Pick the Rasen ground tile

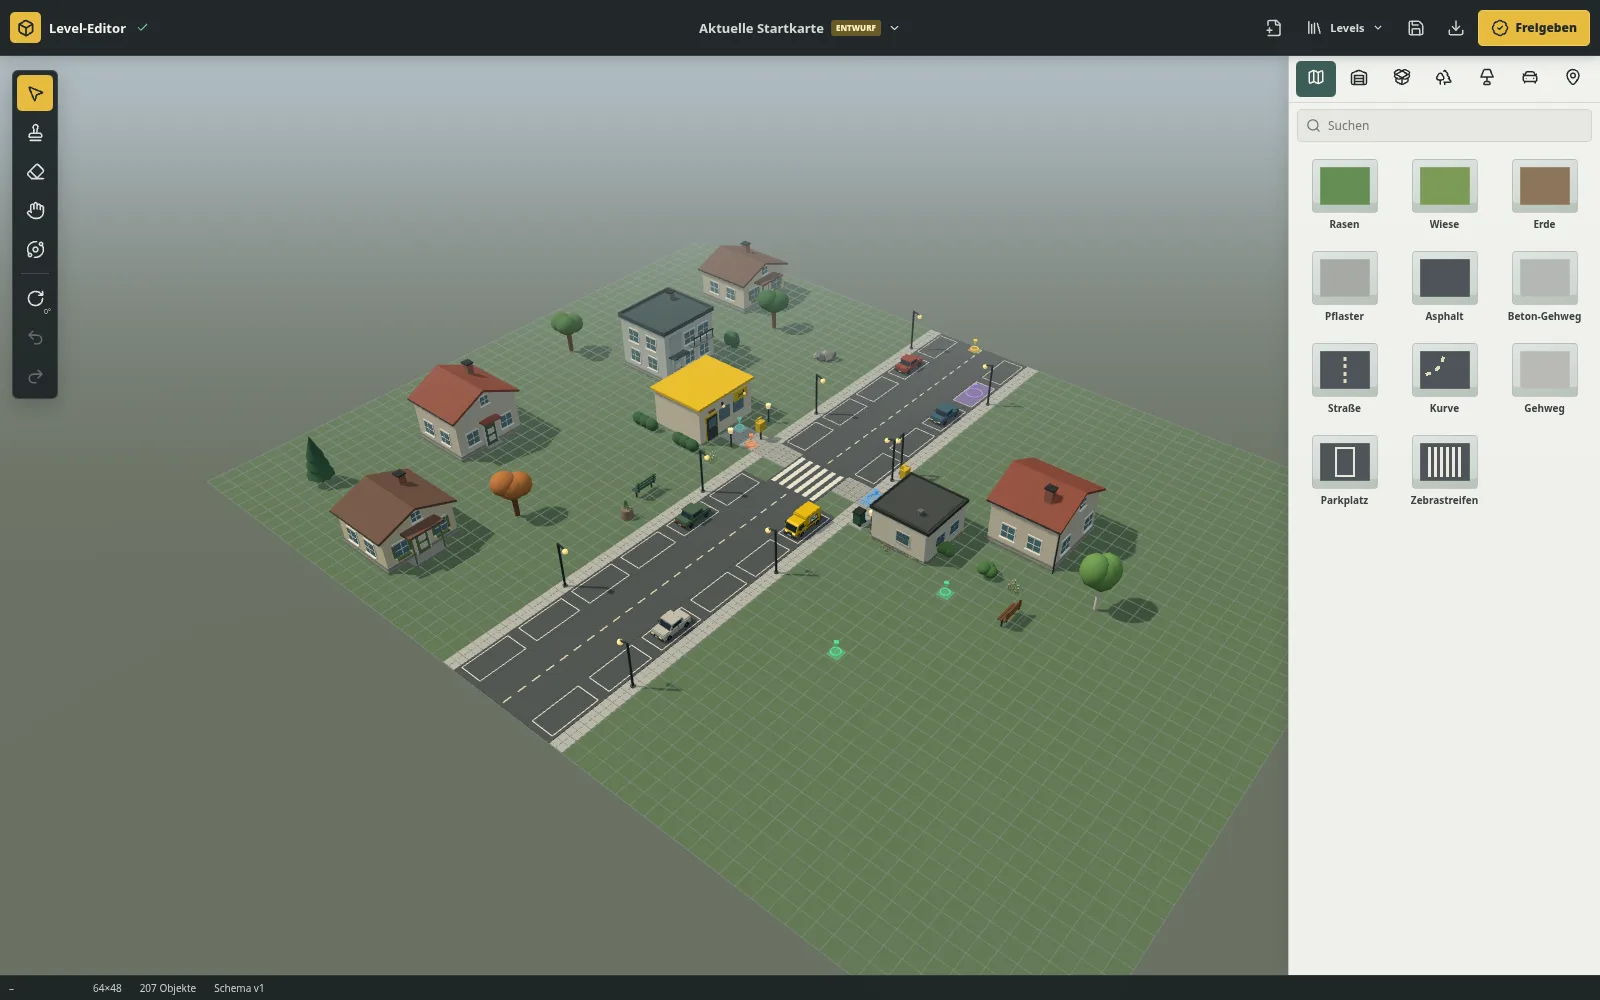pyautogui.click(x=1344, y=195)
